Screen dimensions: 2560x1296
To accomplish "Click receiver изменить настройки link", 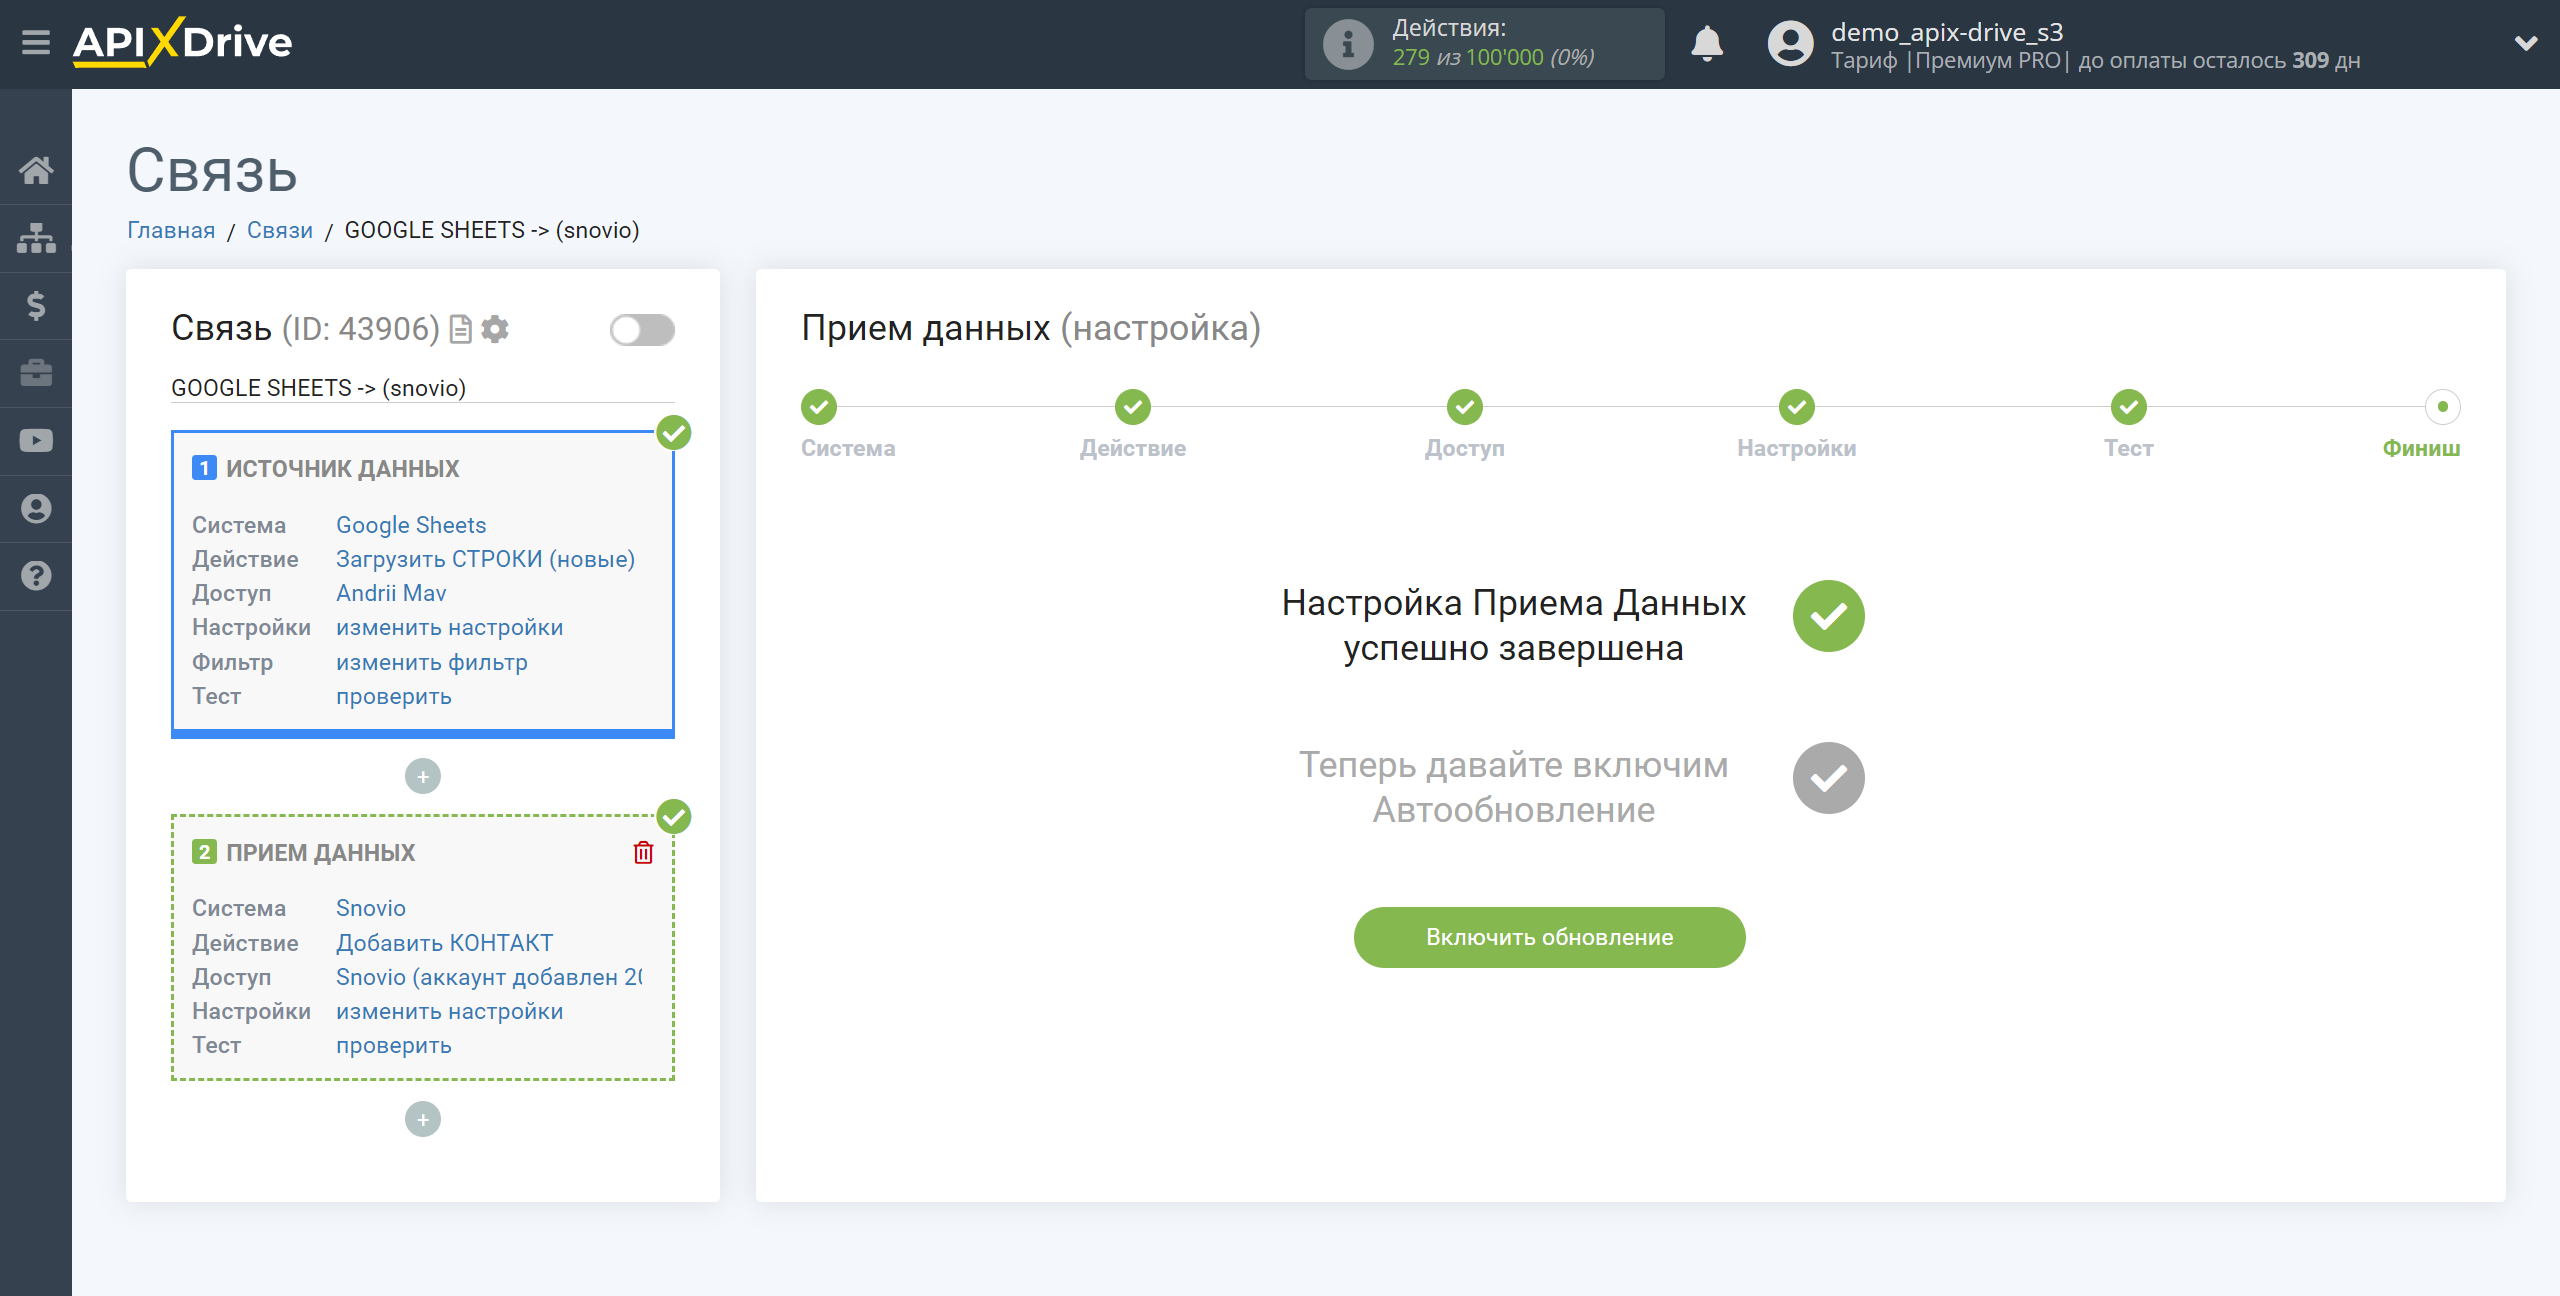I will [450, 1011].
